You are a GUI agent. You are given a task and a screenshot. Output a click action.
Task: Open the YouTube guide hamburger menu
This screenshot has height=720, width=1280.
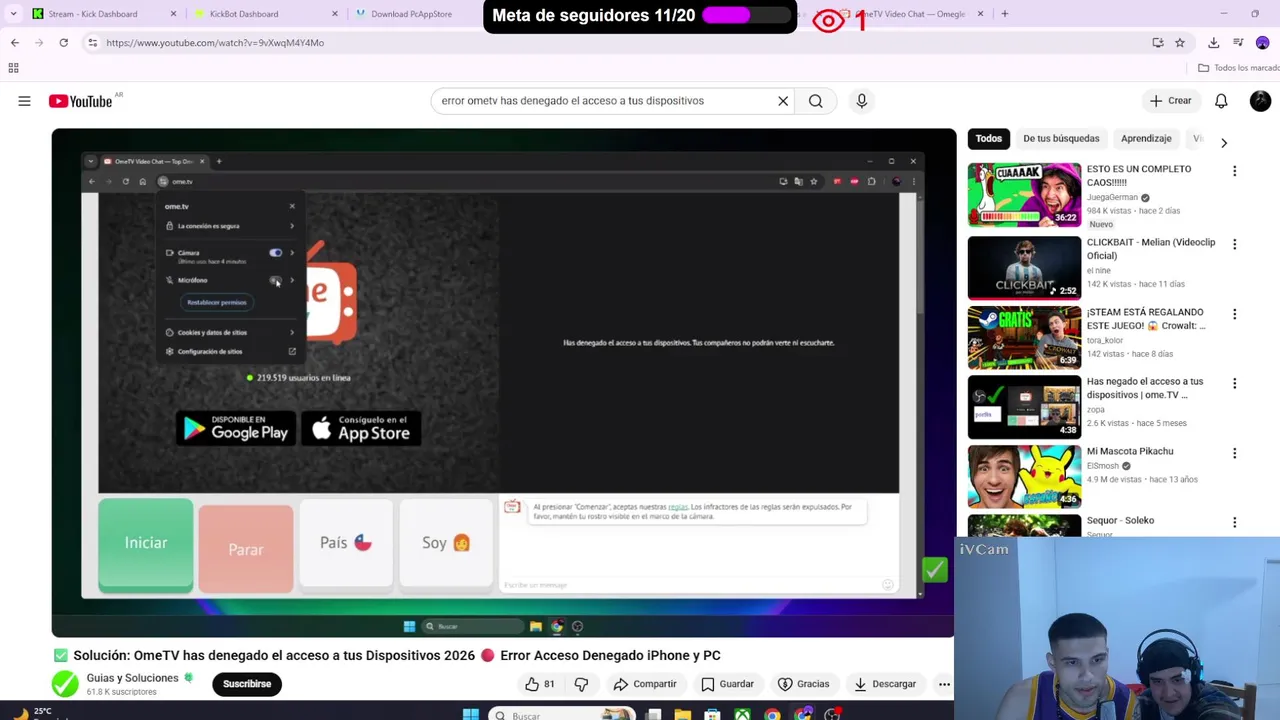(24, 101)
